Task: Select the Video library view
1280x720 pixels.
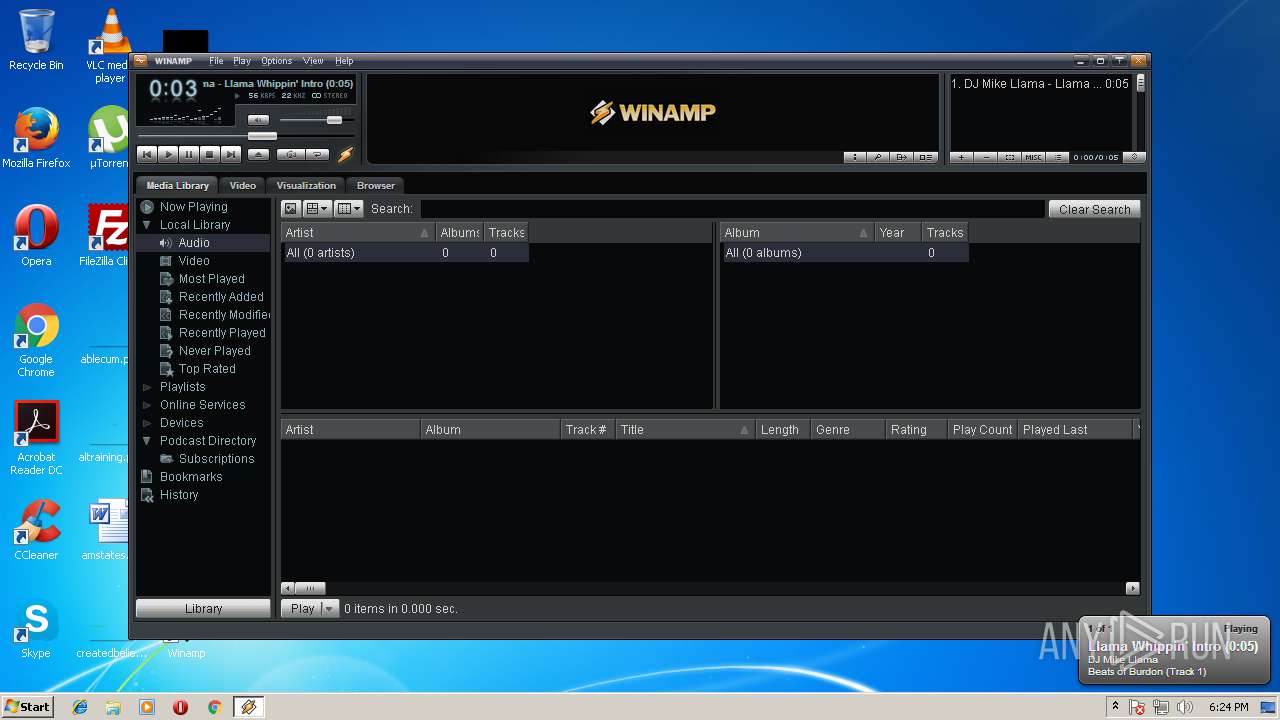Action: click(194, 261)
